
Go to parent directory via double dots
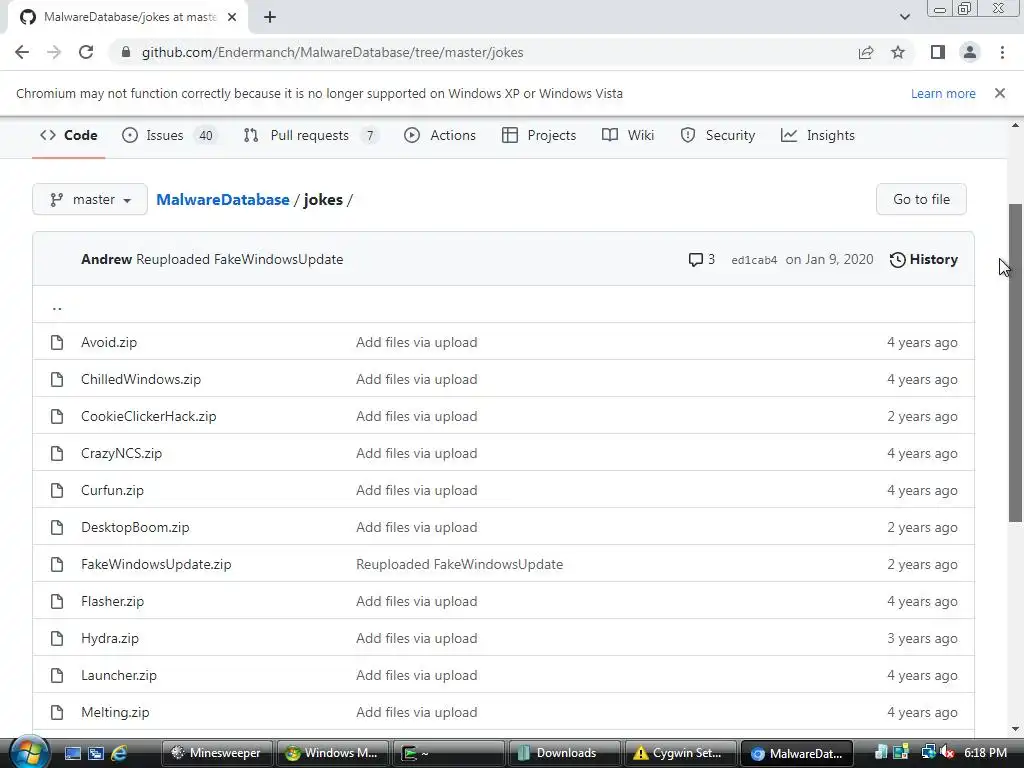(x=57, y=306)
